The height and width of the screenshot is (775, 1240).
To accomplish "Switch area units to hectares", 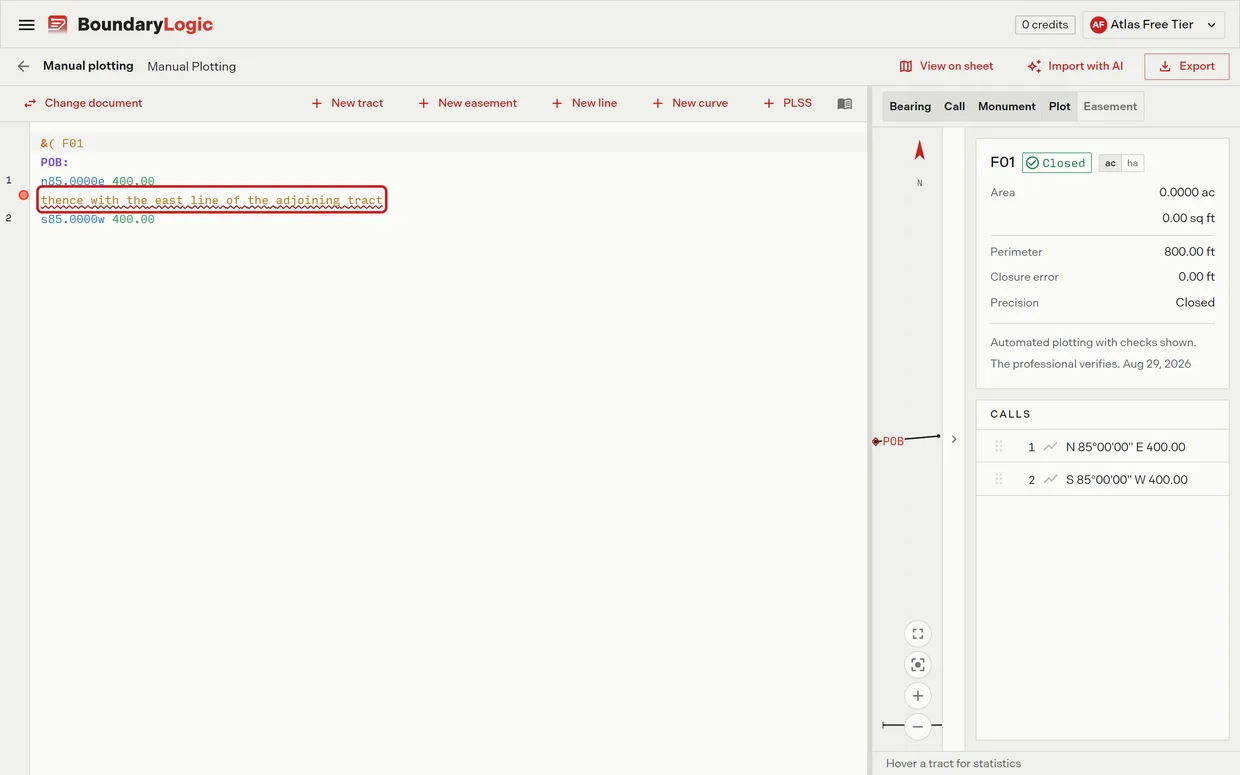I will click(1132, 163).
